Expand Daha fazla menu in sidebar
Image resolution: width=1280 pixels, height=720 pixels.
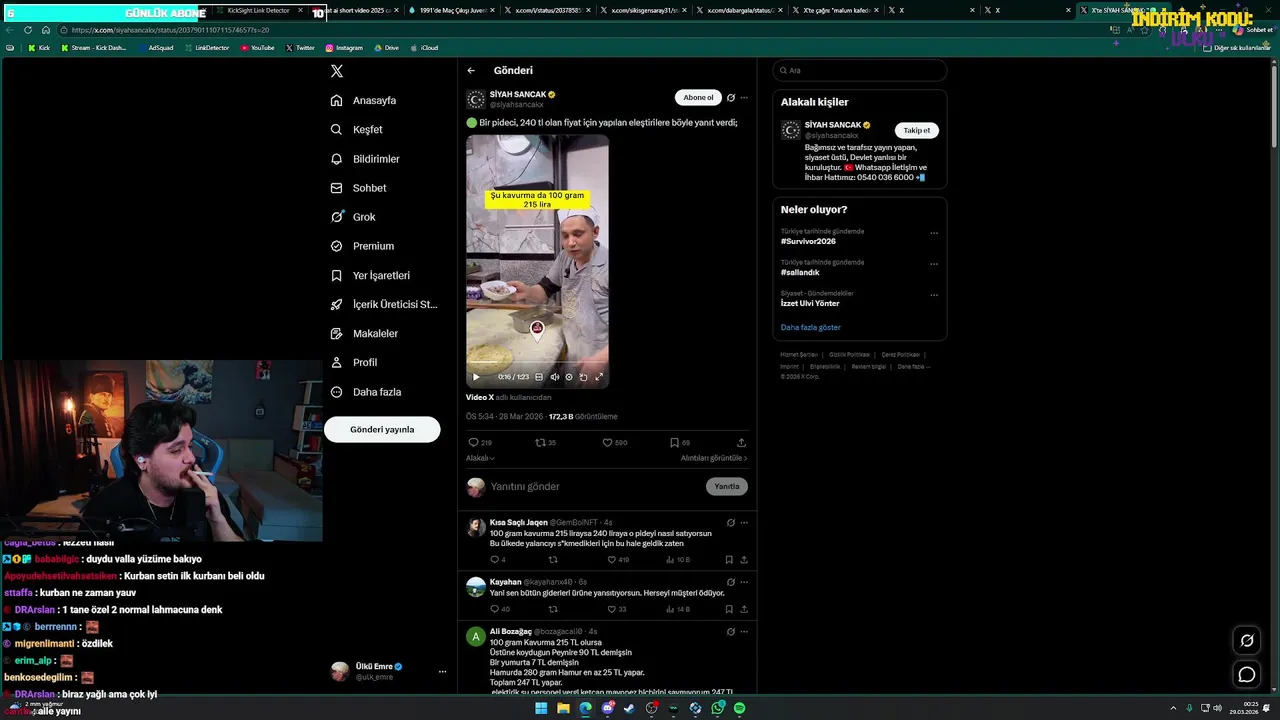366,392
